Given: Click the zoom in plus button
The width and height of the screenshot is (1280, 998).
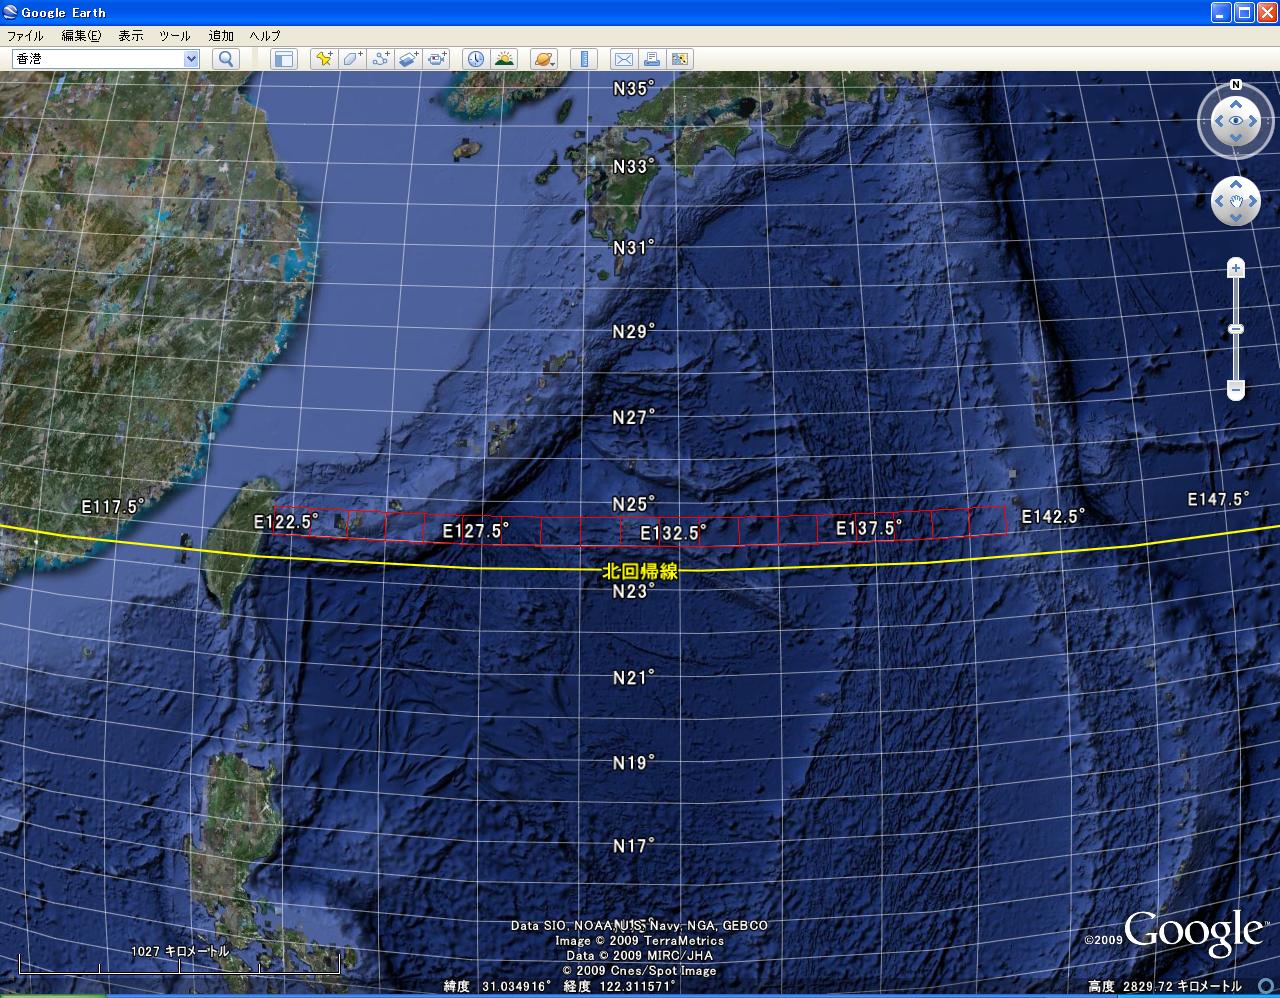Looking at the screenshot, I should coord(1236,268).
